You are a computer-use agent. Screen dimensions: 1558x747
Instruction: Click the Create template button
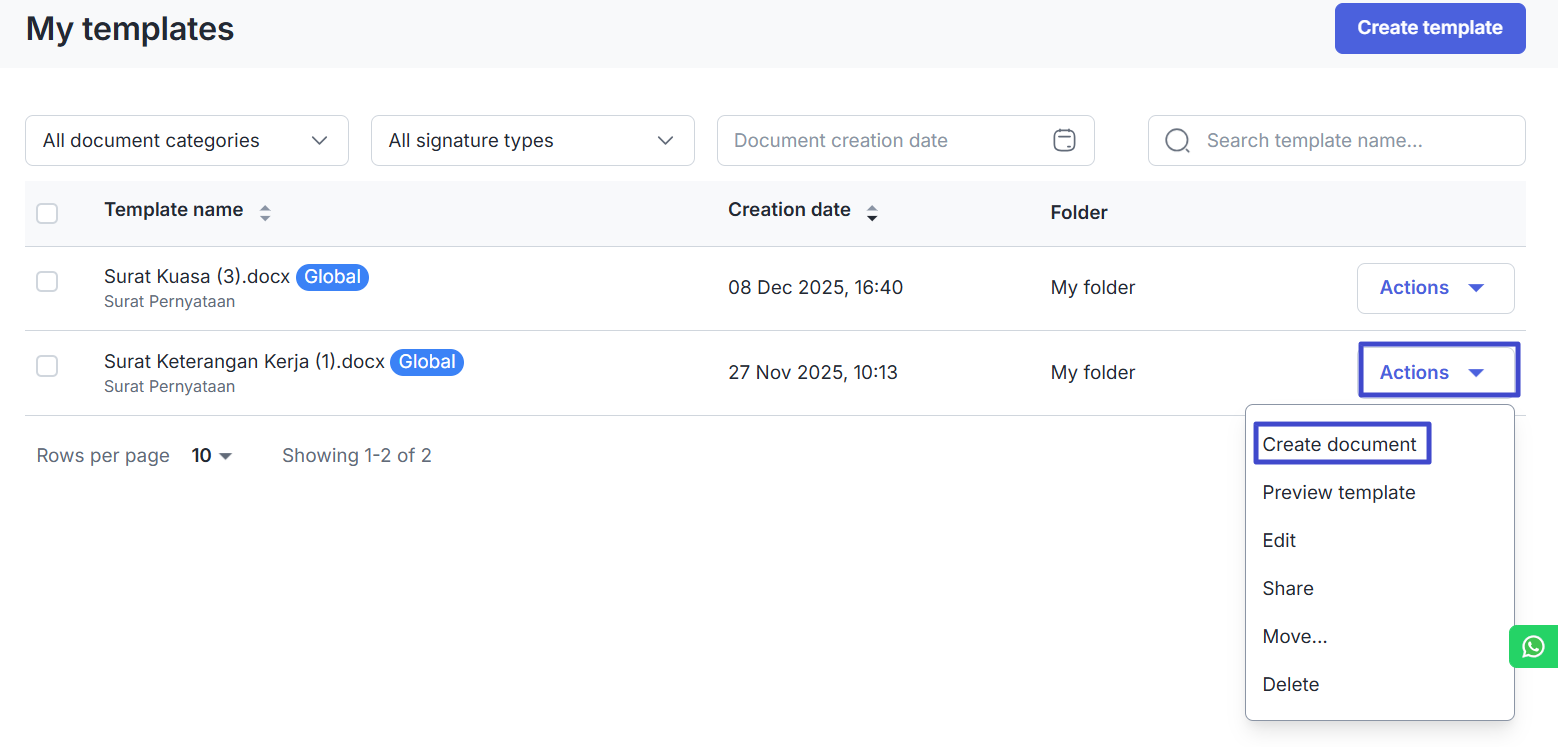1429,28
